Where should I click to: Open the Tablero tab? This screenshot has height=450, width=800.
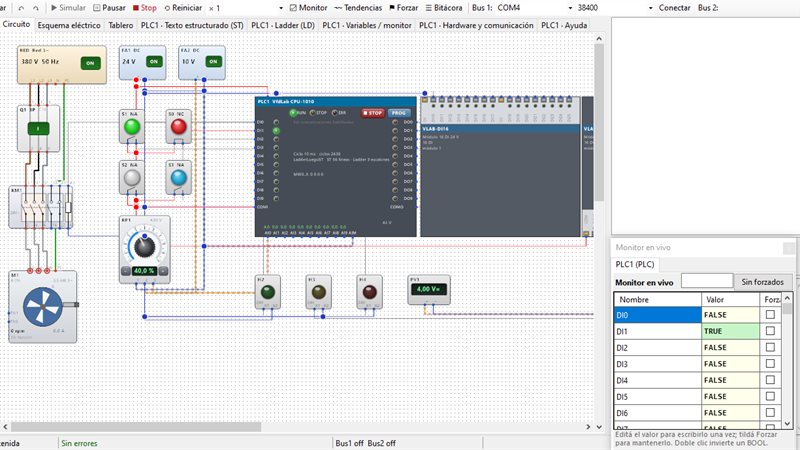pos(121,25)
